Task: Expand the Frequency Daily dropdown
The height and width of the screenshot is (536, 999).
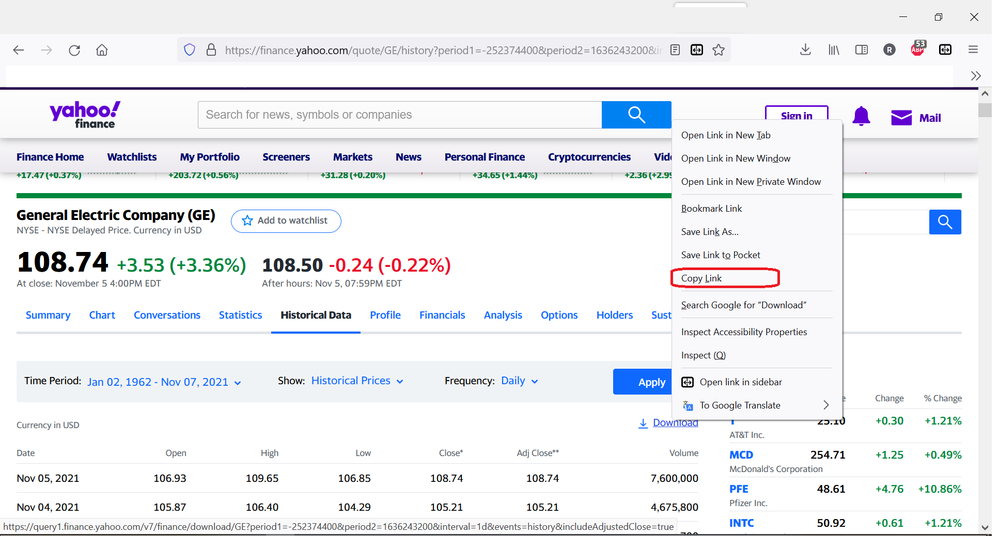Action: coord(519,380)
